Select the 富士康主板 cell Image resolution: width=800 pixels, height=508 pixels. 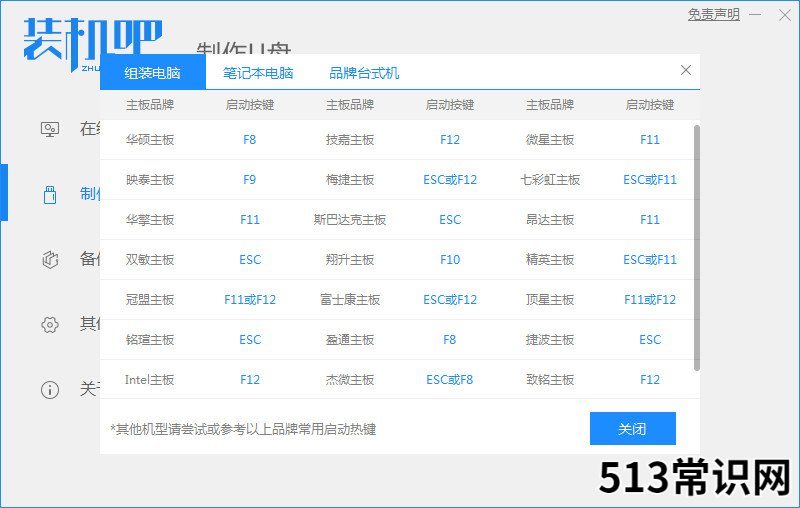(350, 299)
